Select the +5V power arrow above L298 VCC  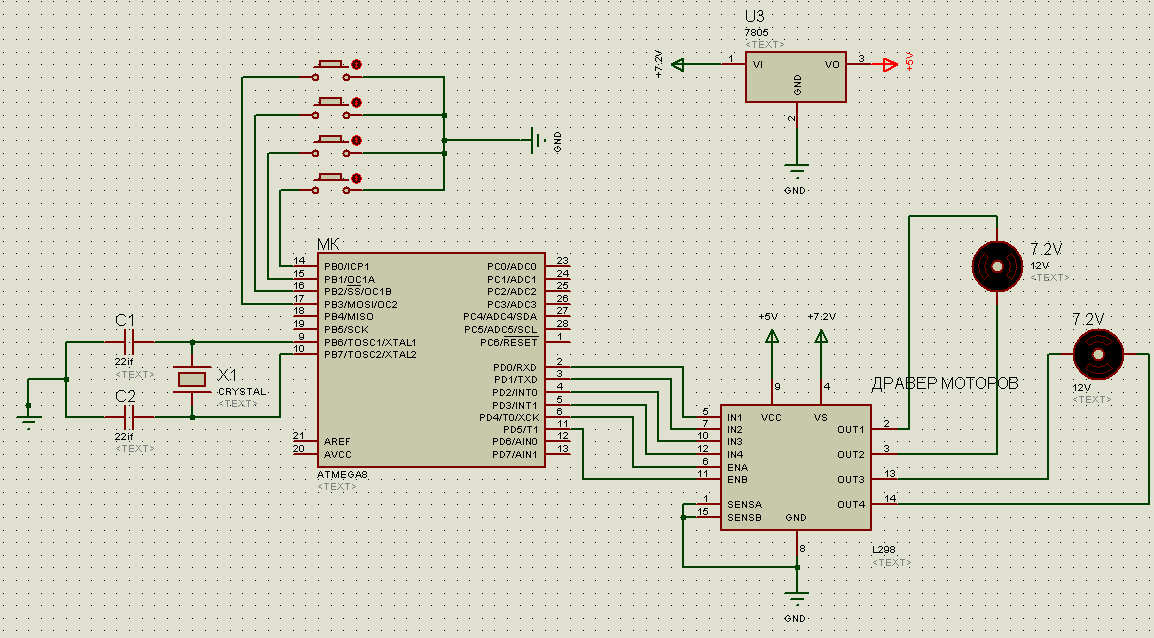click(772, 340)
